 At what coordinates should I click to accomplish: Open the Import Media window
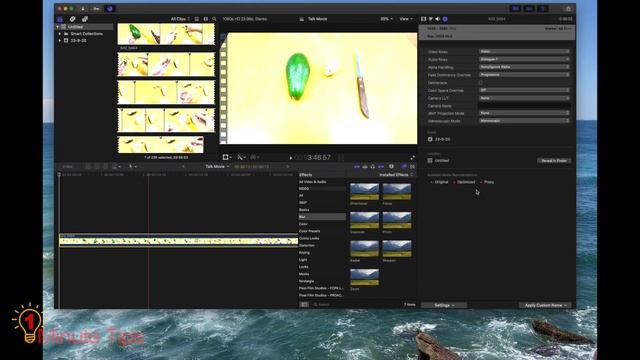click(x=83, y=8)
